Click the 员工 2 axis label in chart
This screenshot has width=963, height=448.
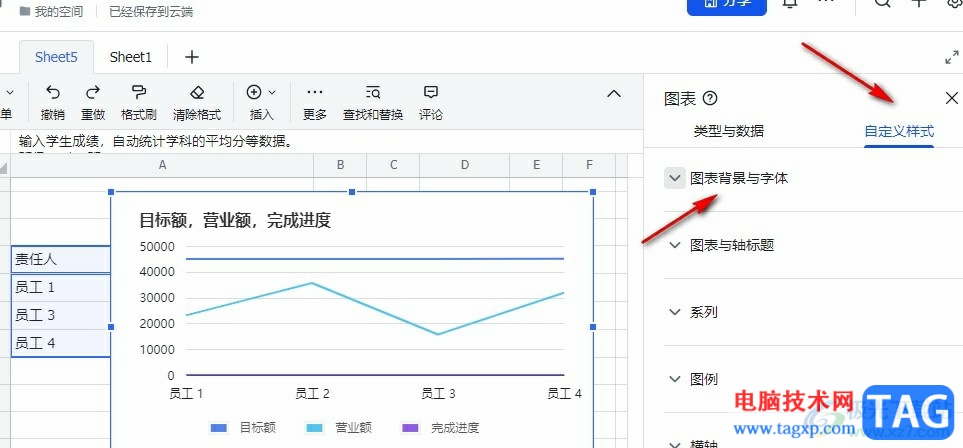click(x=313, y=393)
